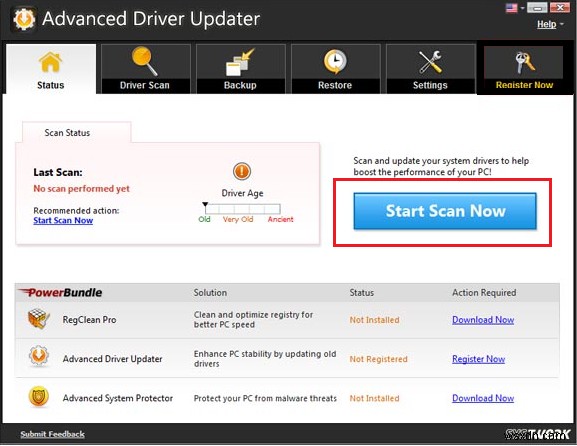
Task: Click the "Ancient" gauge label
Action: point(280,219)
